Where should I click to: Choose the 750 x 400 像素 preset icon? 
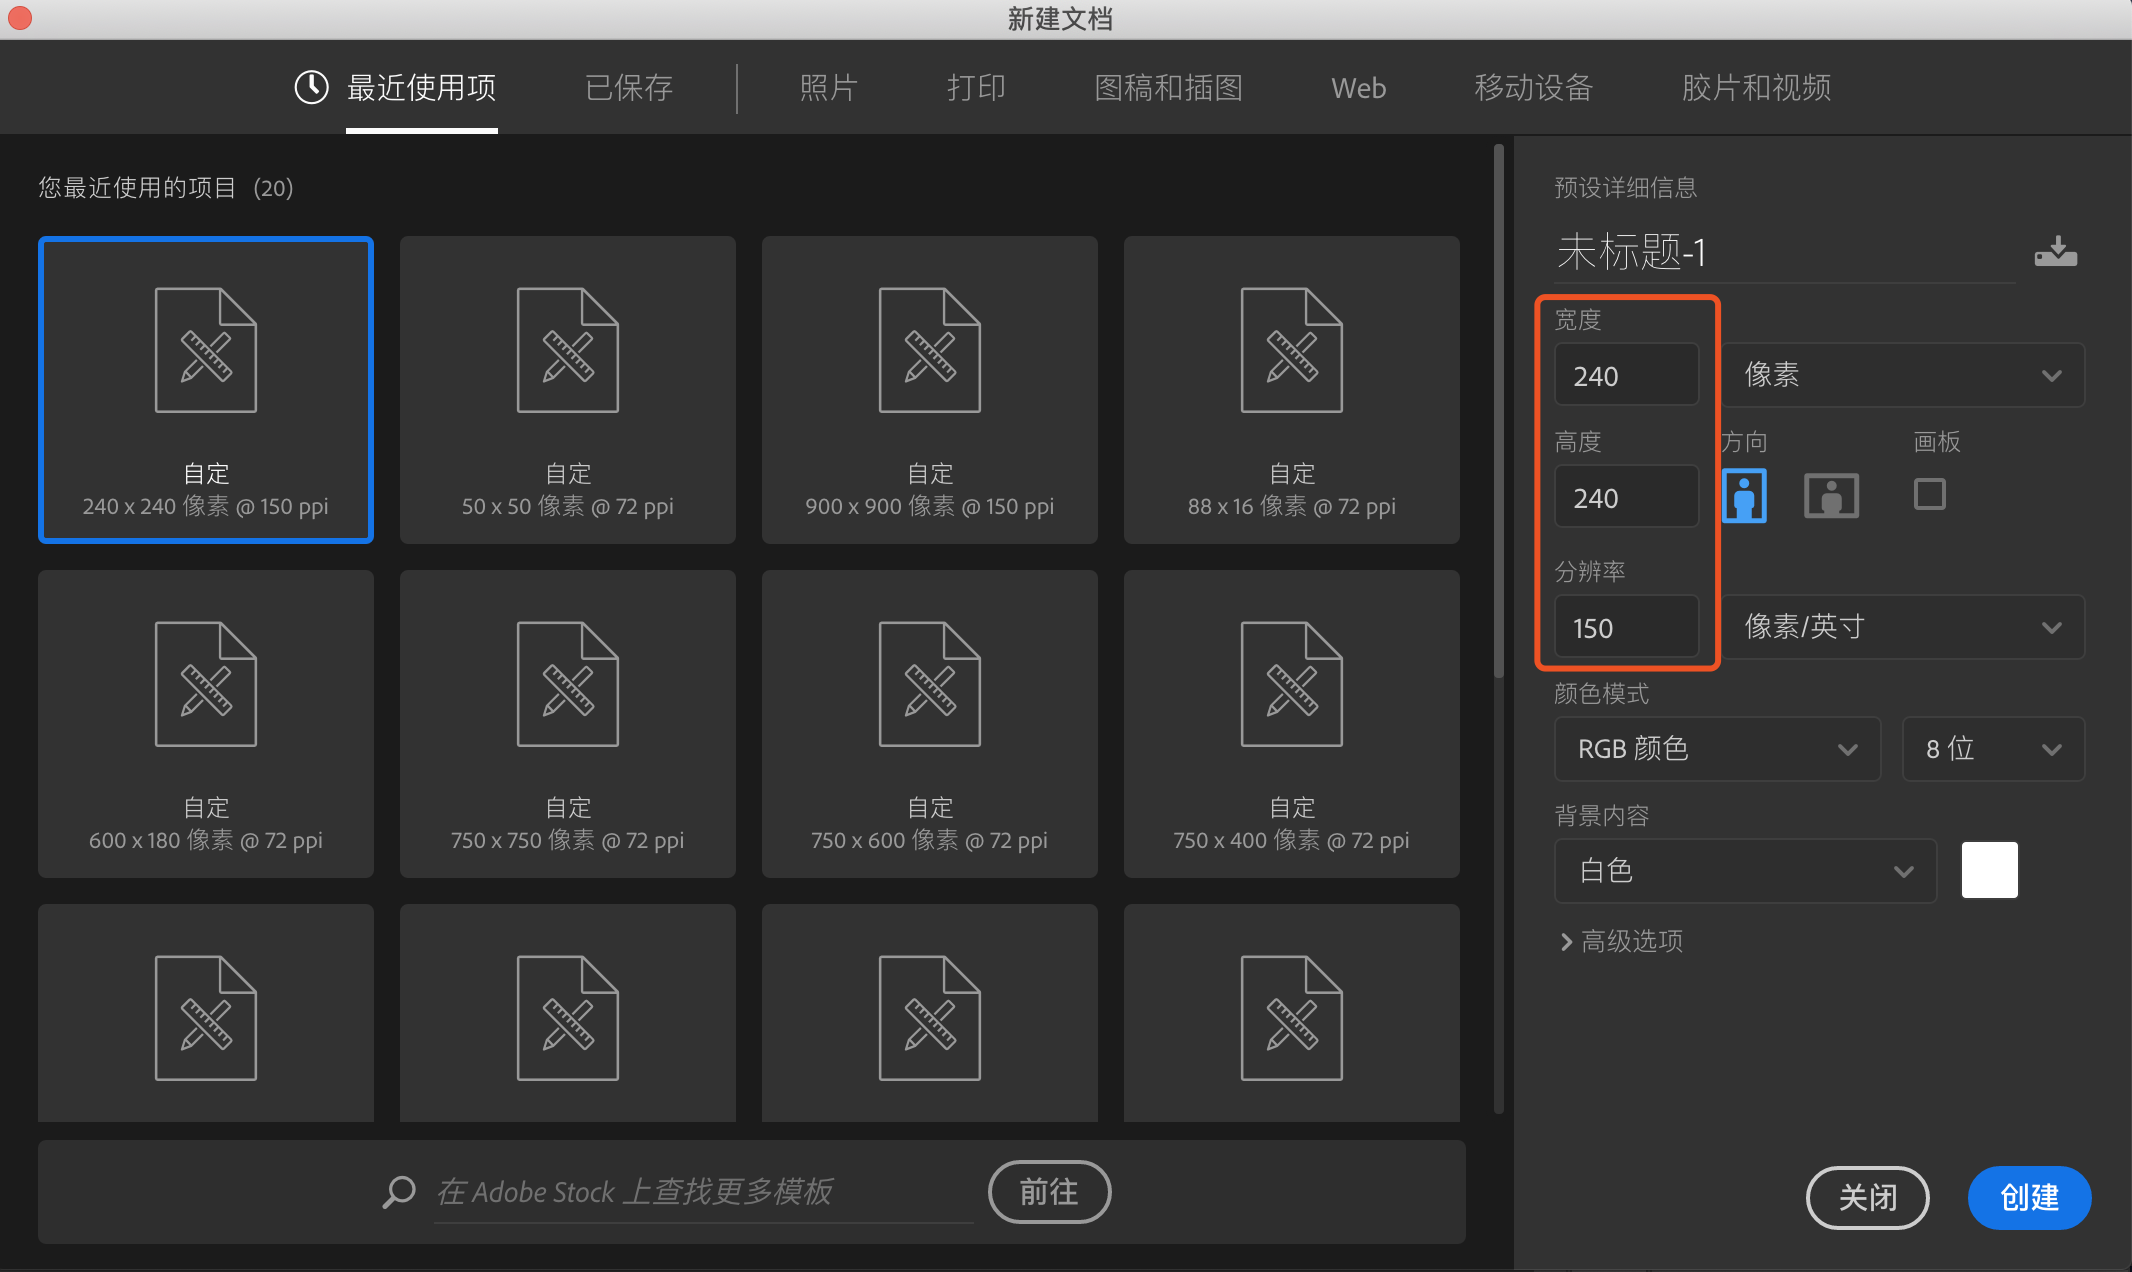pos(1291,685)
